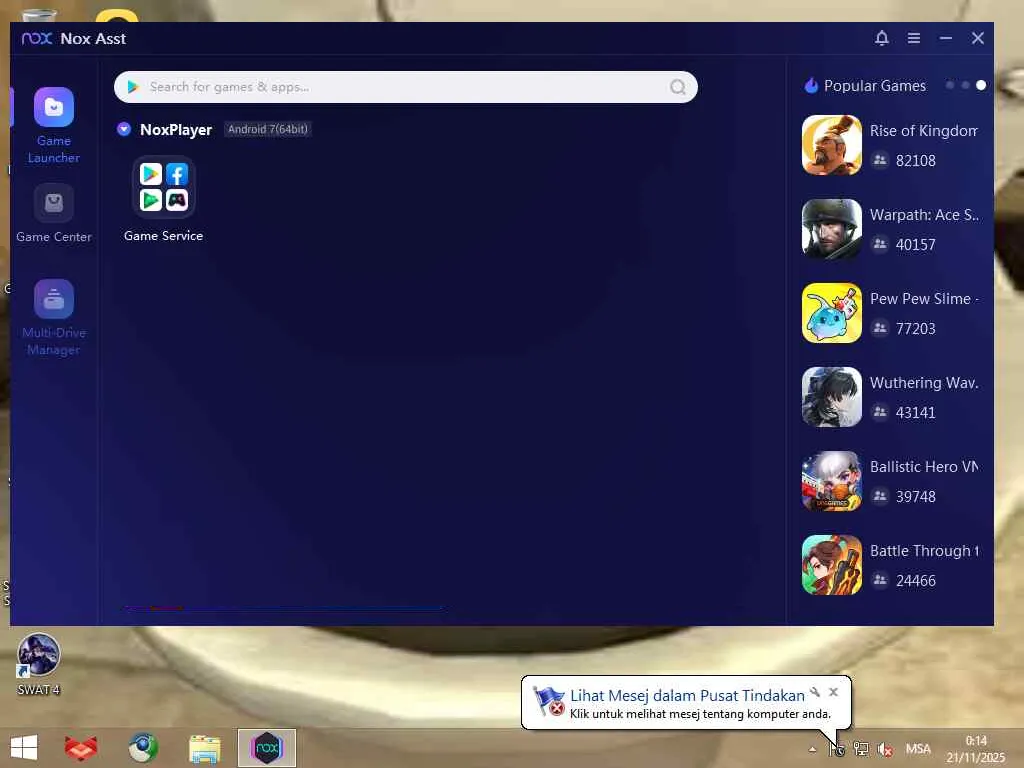Image resolution: width=1024 pixels, height=768 pixels.
Task: Click player count 40157
Action: click(x=916, y=244)
